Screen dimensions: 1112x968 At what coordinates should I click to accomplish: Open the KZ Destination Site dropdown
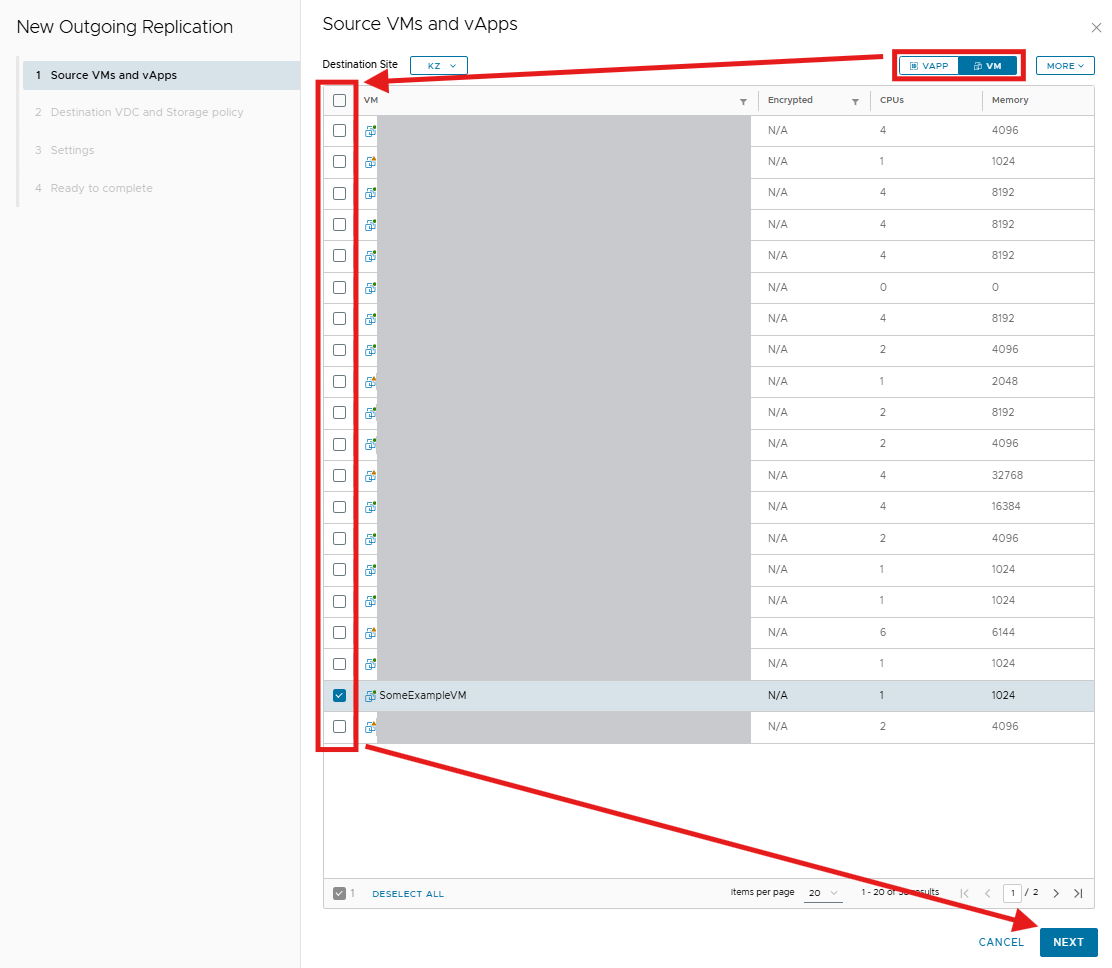[438, 65]
